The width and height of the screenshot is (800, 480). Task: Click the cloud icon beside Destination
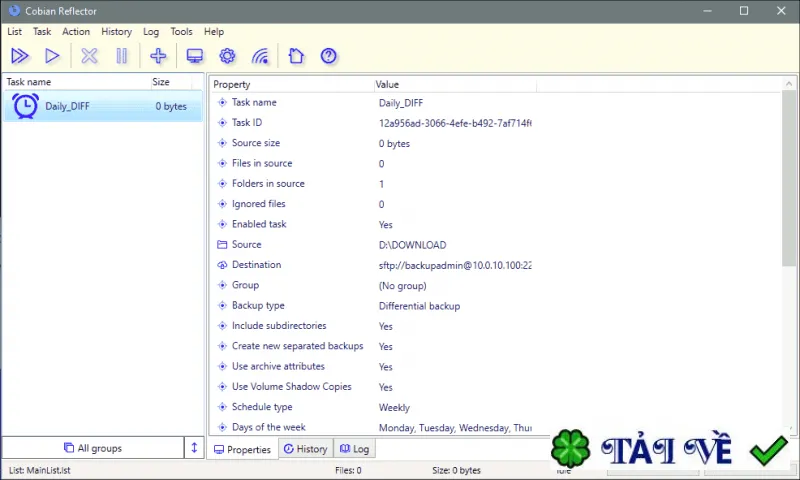pos(222,265)
